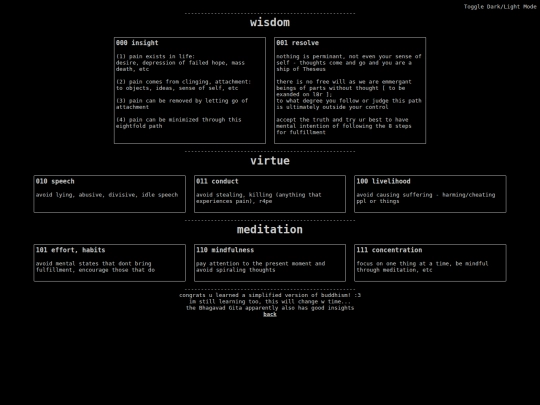Click the 'virtue' section heading
540x405 pixels.
(x=270, y=160)
